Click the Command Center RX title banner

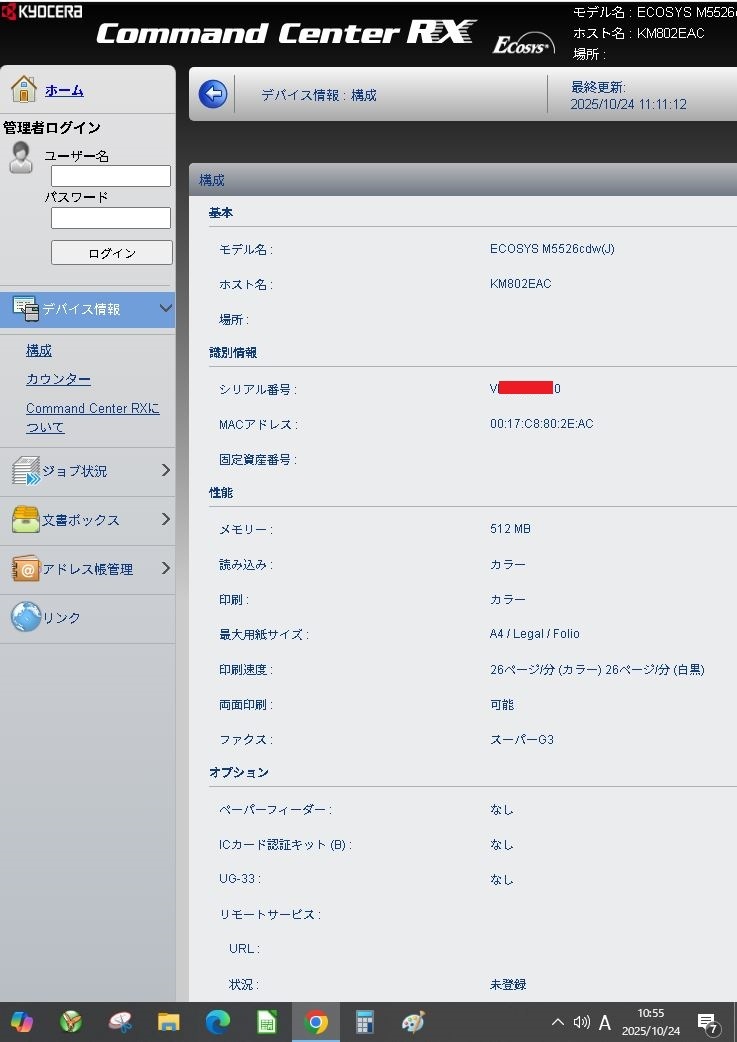[286, 33]
